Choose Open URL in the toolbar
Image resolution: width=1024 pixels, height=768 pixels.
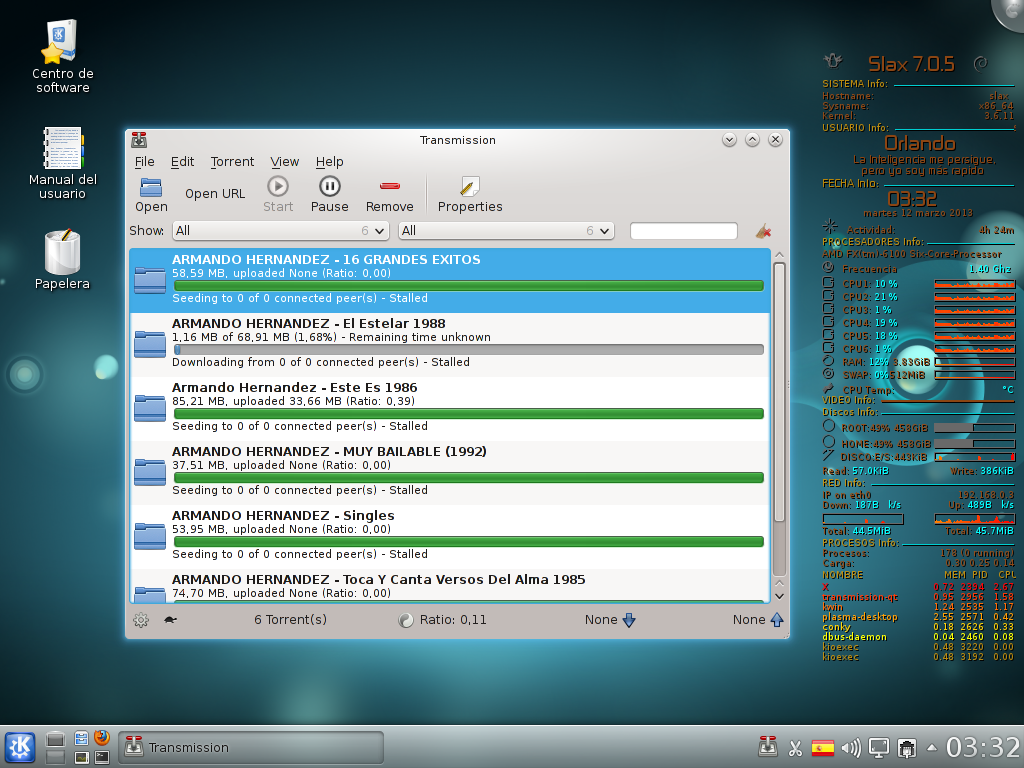pos(215,194)
